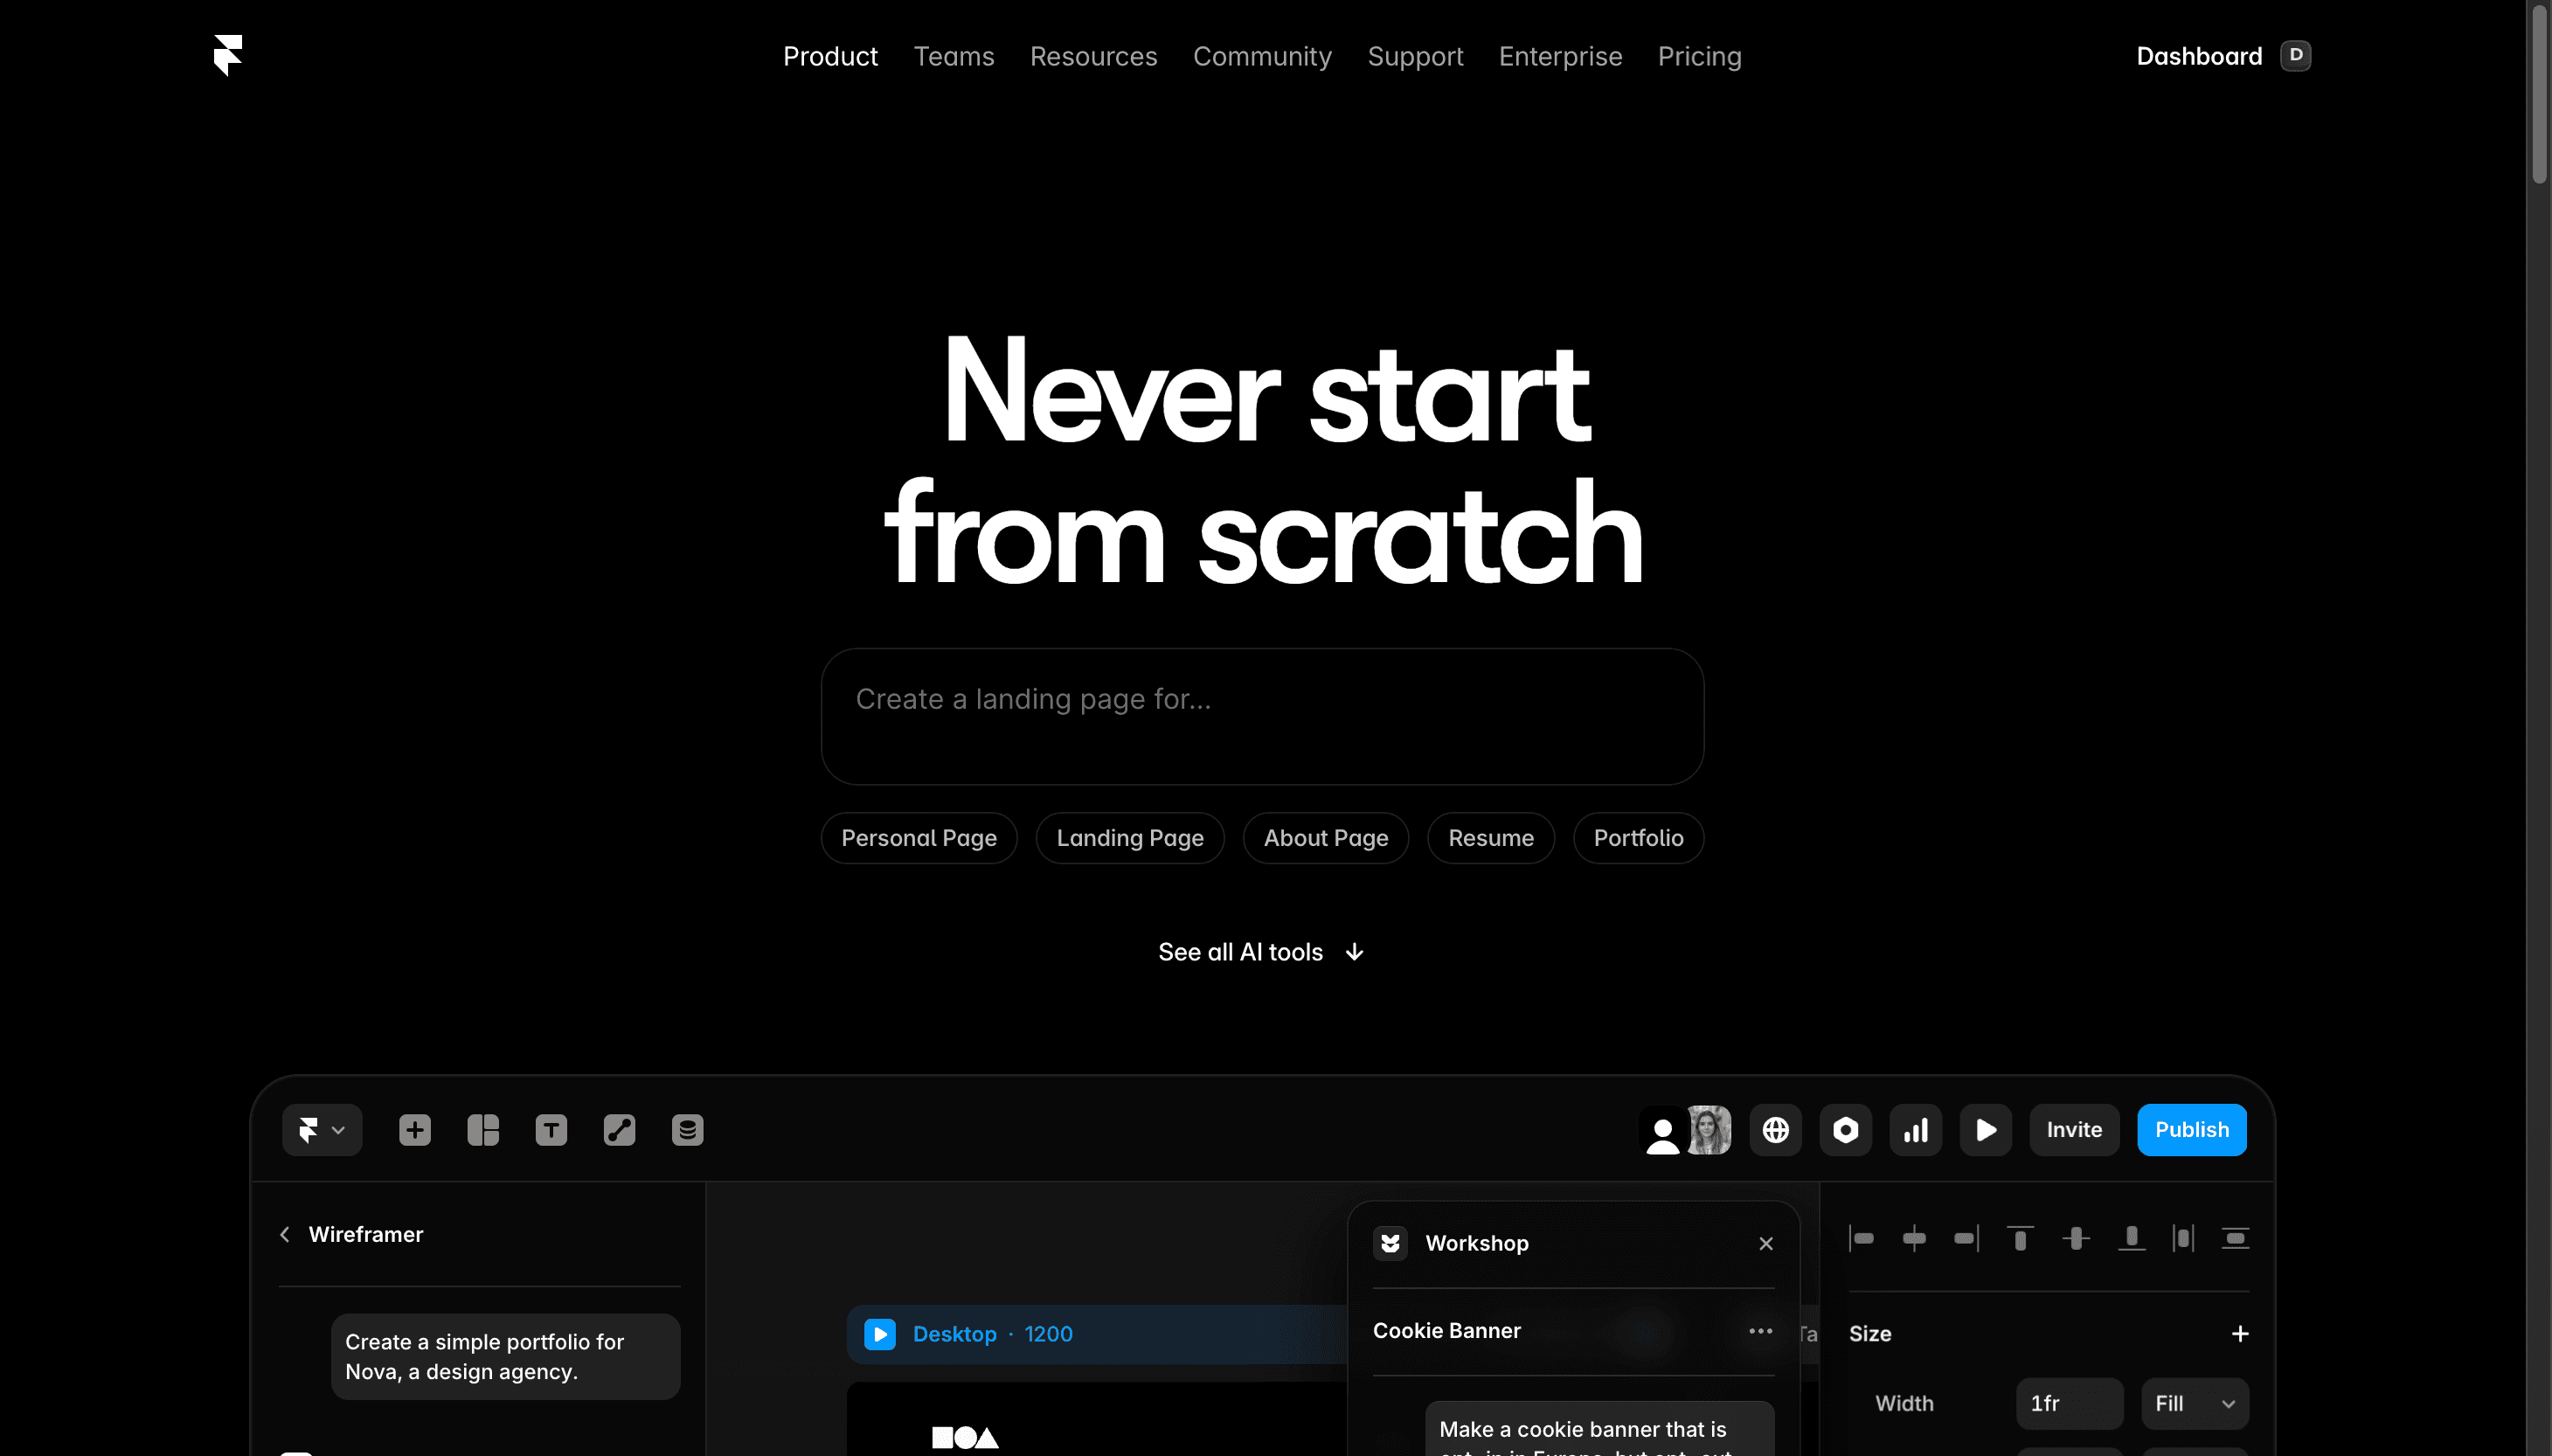The image size is (2552, 1456).
Task: Click the down arrow beside See all AI tools
Action: (1354, 952)
